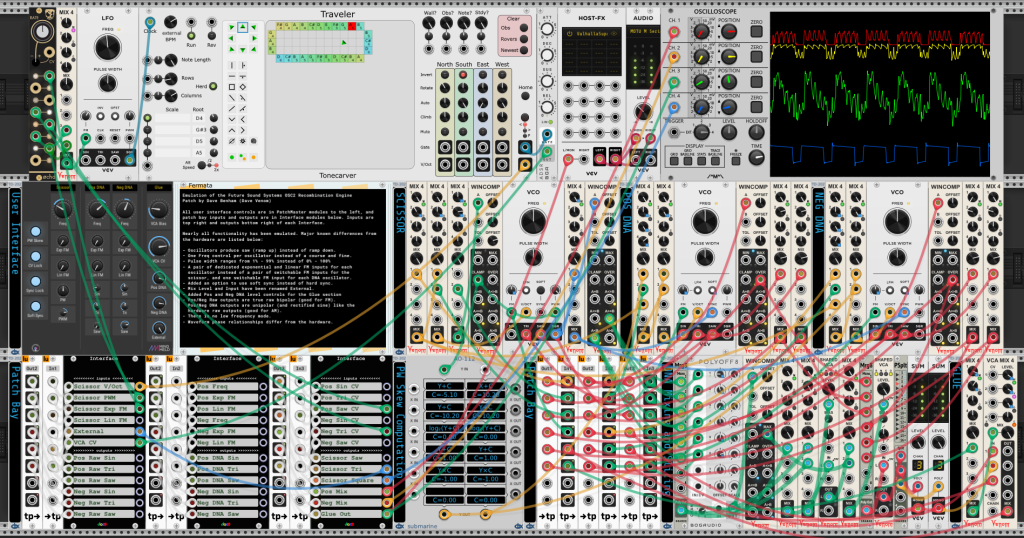
Task: Toggle the FREEZE button on Oscilloscope
Action: click(736, 161)
